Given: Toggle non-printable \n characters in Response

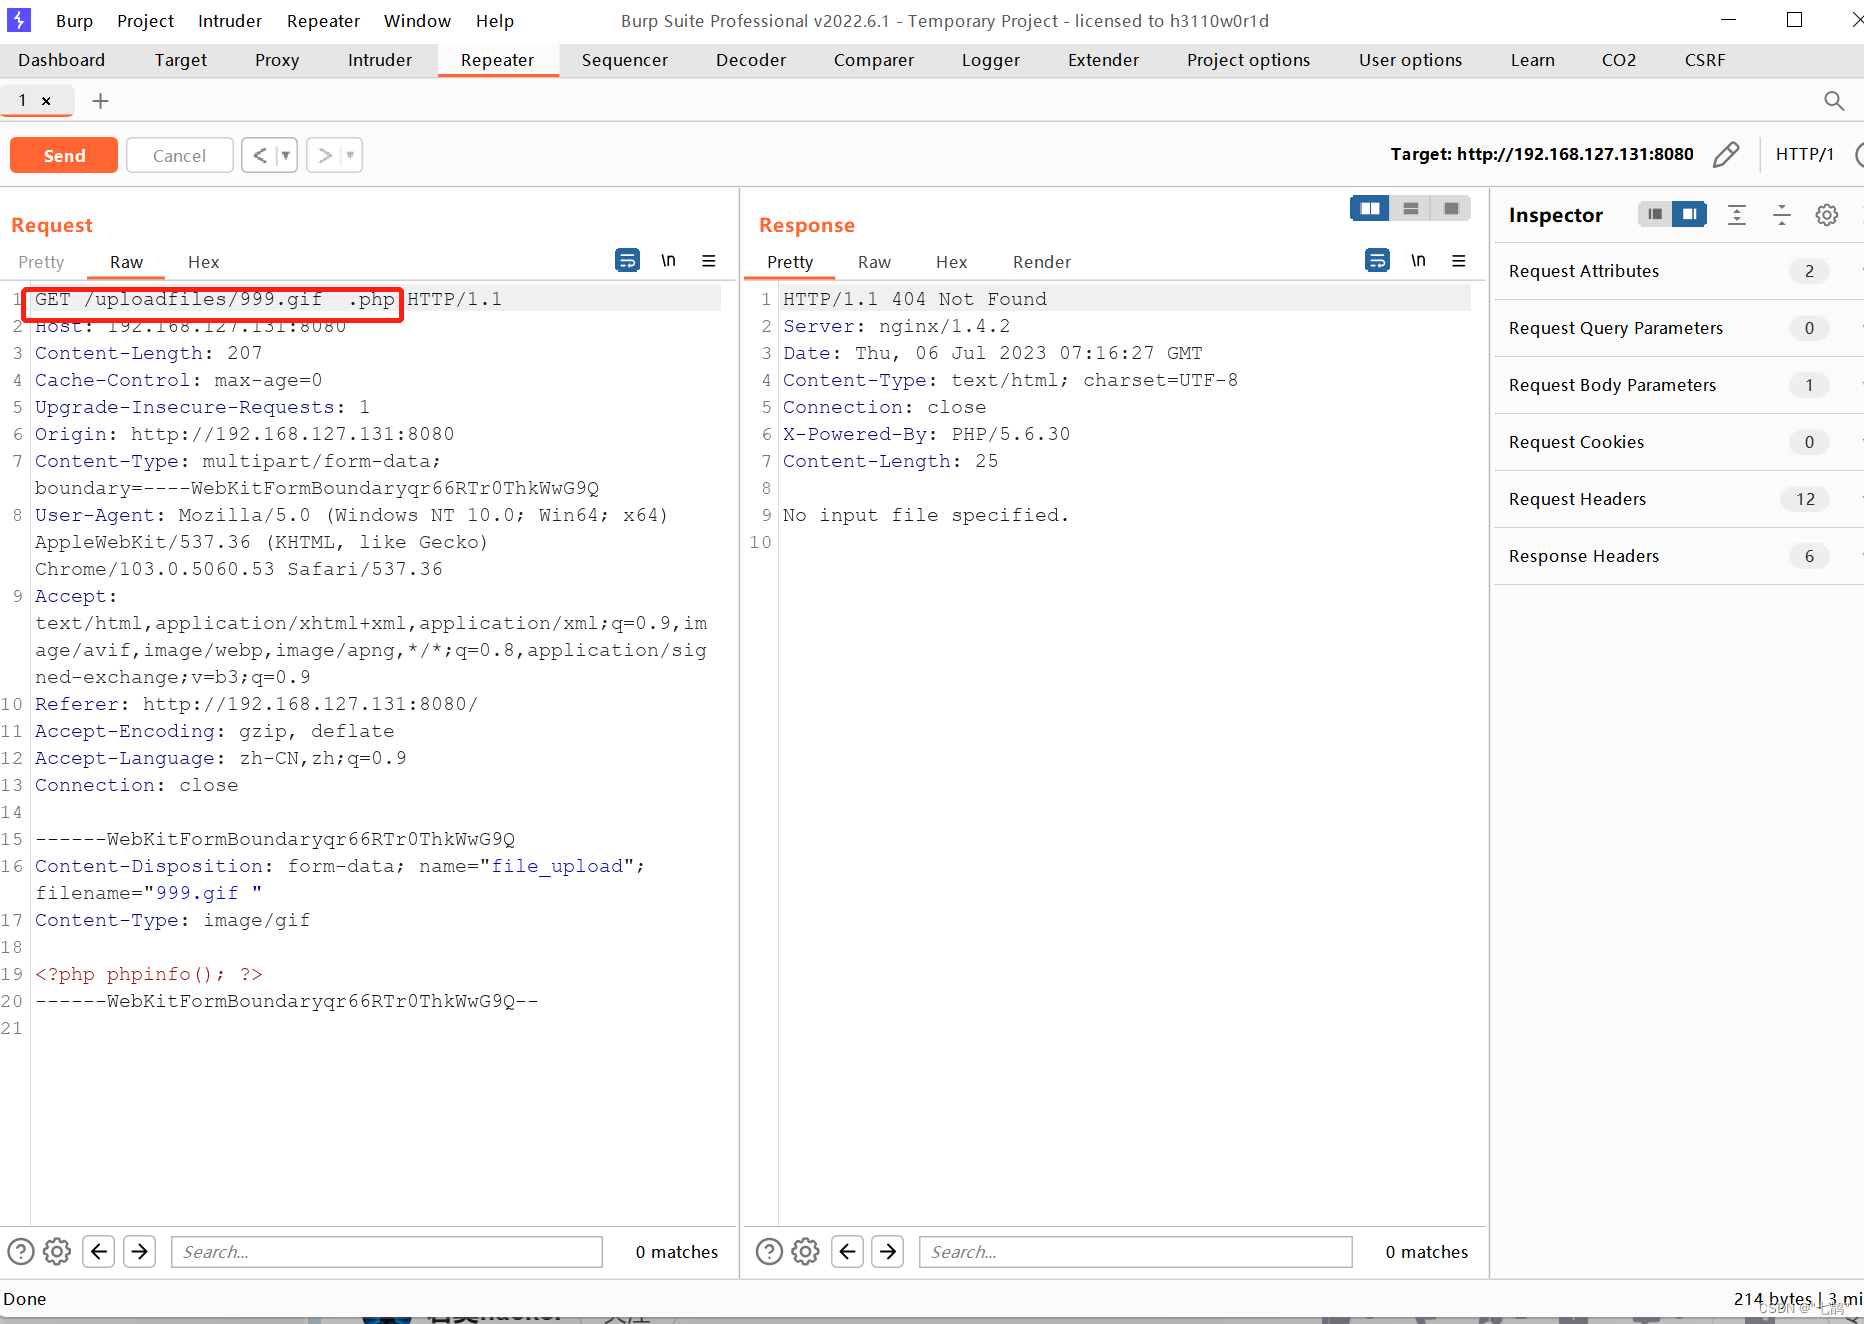Looking at the screenshot, I should pyautogui.click(x=1418, y=261).
